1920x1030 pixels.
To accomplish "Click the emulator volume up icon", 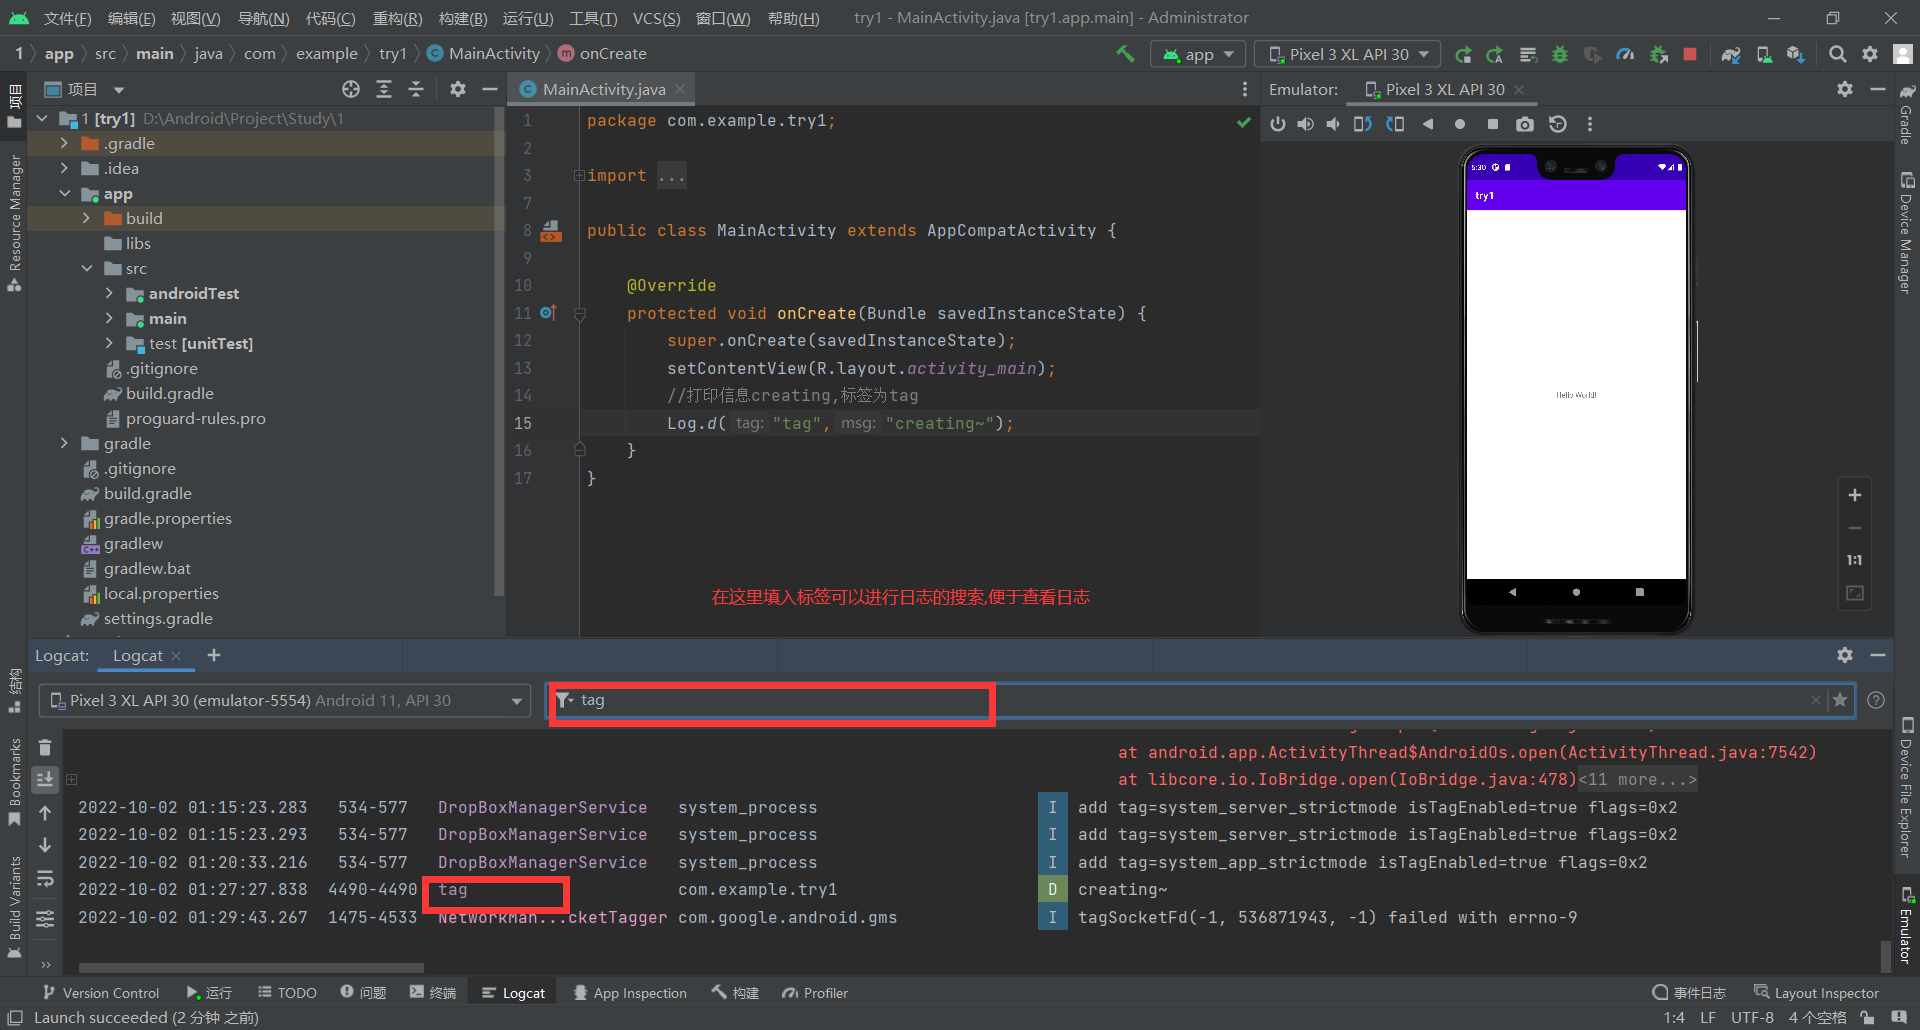I will 1305,124.
